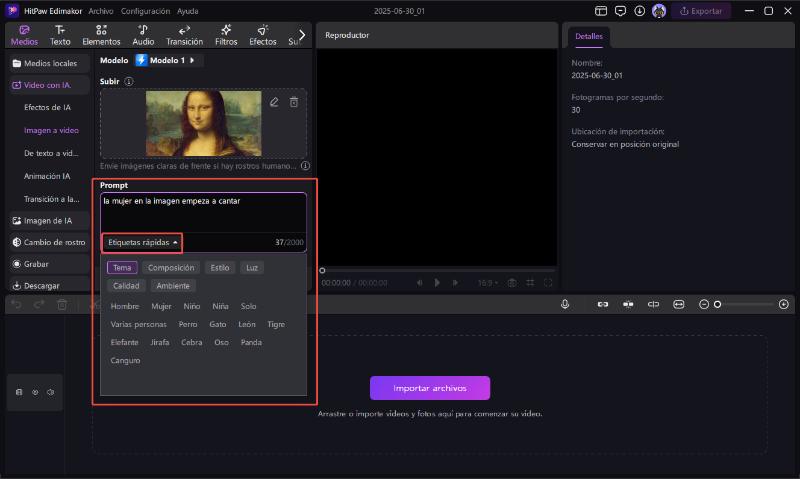Step to previous frame in player

(419, 283)
